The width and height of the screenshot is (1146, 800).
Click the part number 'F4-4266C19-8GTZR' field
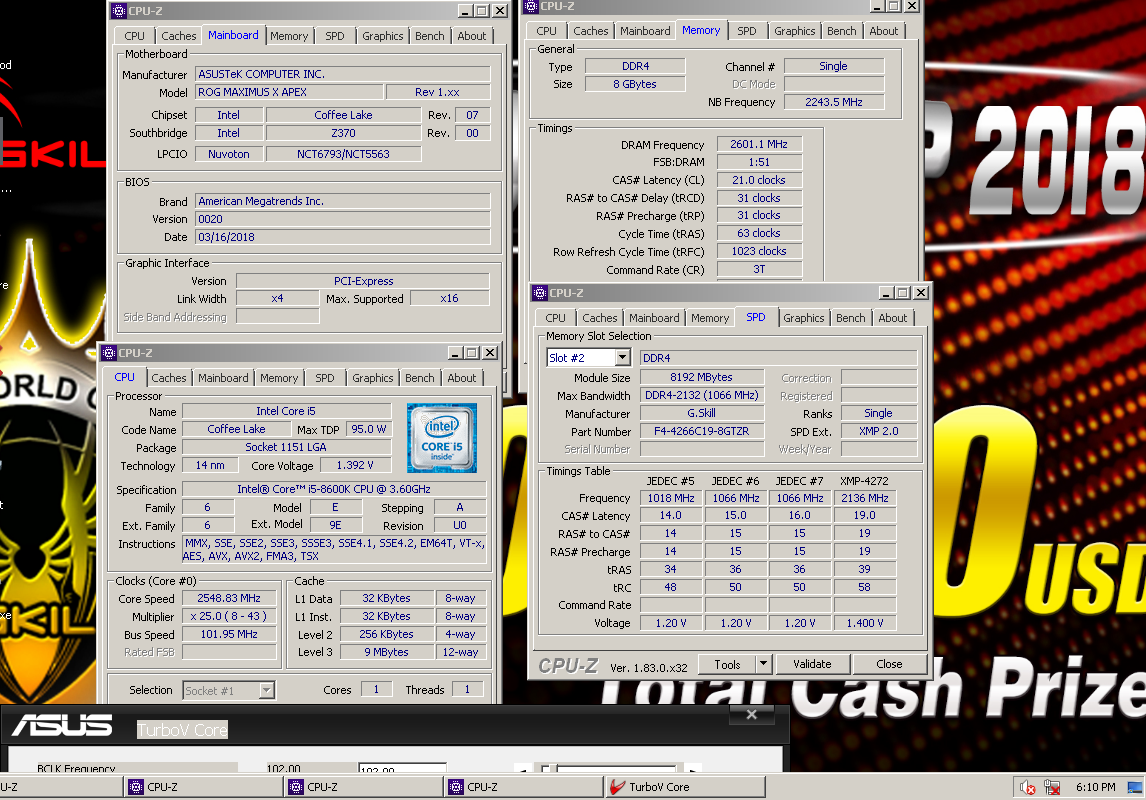(x=702, y=431)
